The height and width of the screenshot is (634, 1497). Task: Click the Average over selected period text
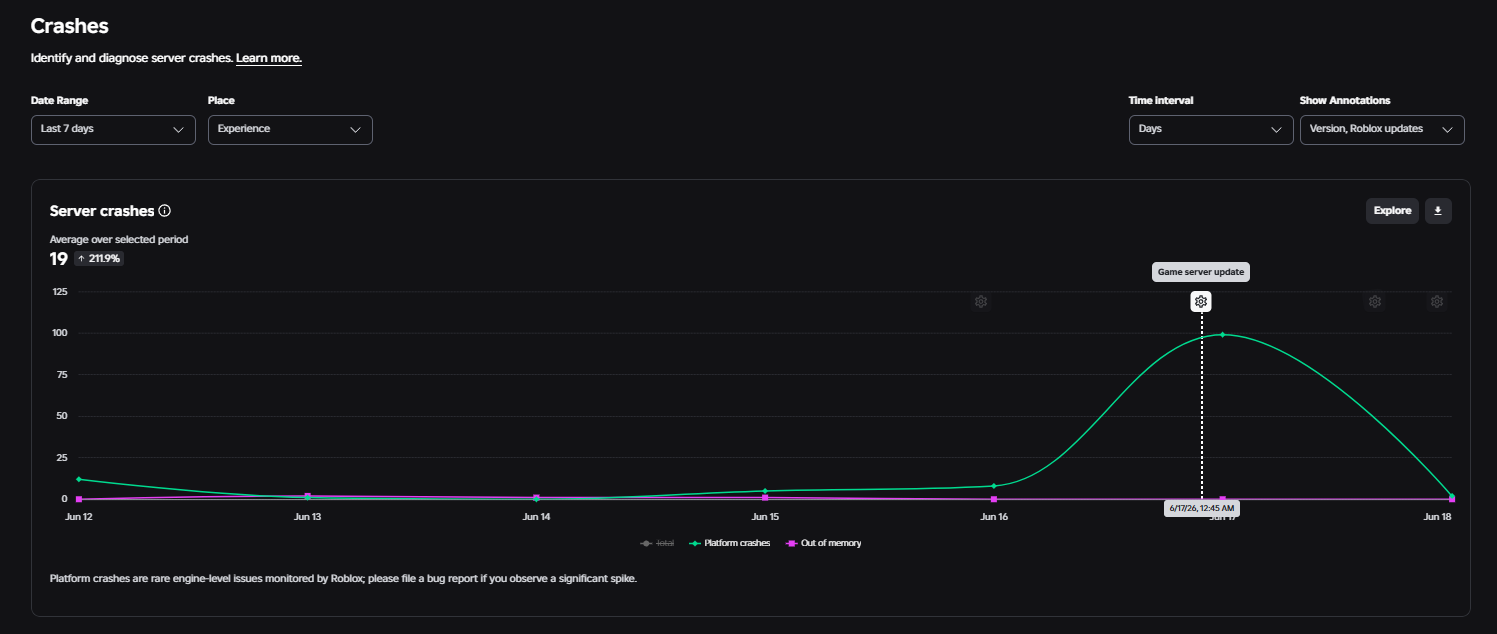tap(119, 239)
